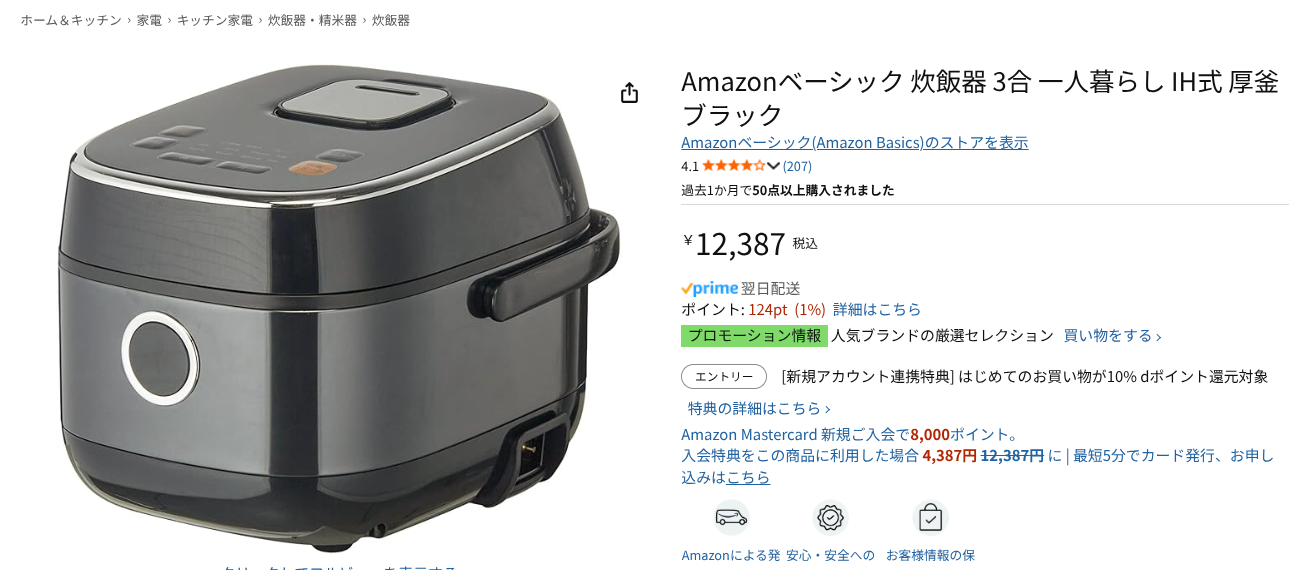
Task: Go to 家電 breadcrumb category
Action: tap(149, 20)
